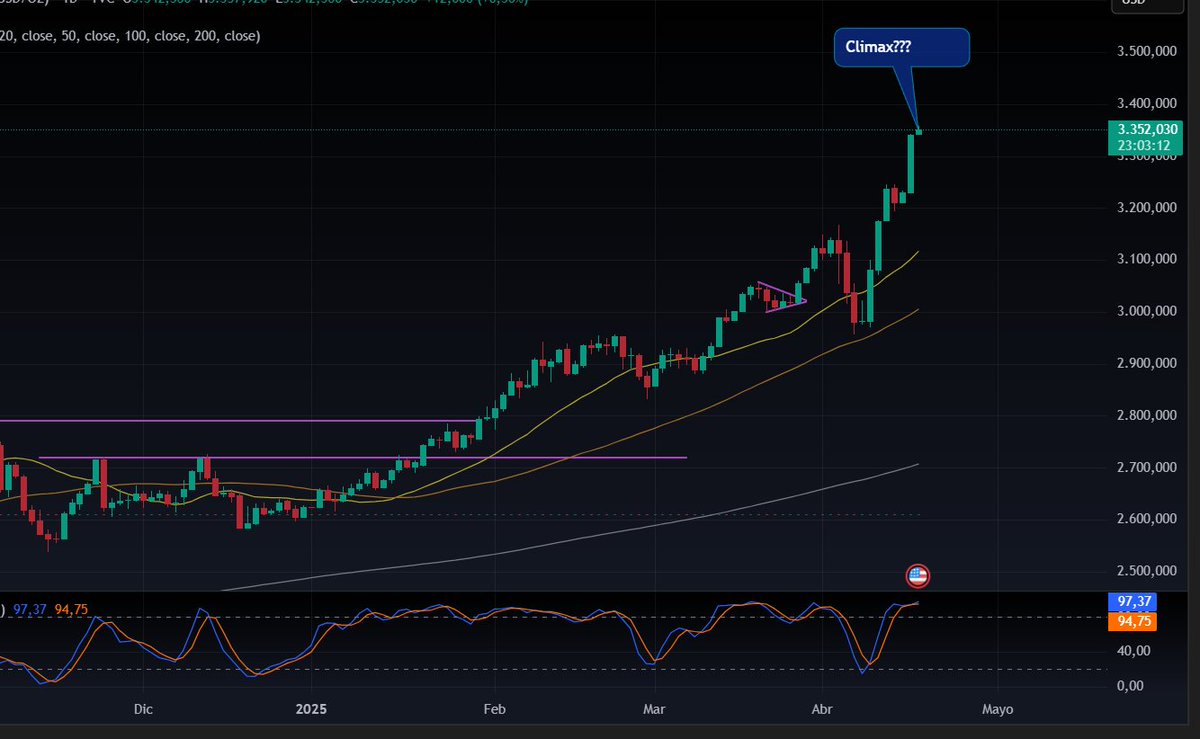The image size is (1200, 739).
Task: Click the 'Feb' label on time axis
Action: (494, 709)
